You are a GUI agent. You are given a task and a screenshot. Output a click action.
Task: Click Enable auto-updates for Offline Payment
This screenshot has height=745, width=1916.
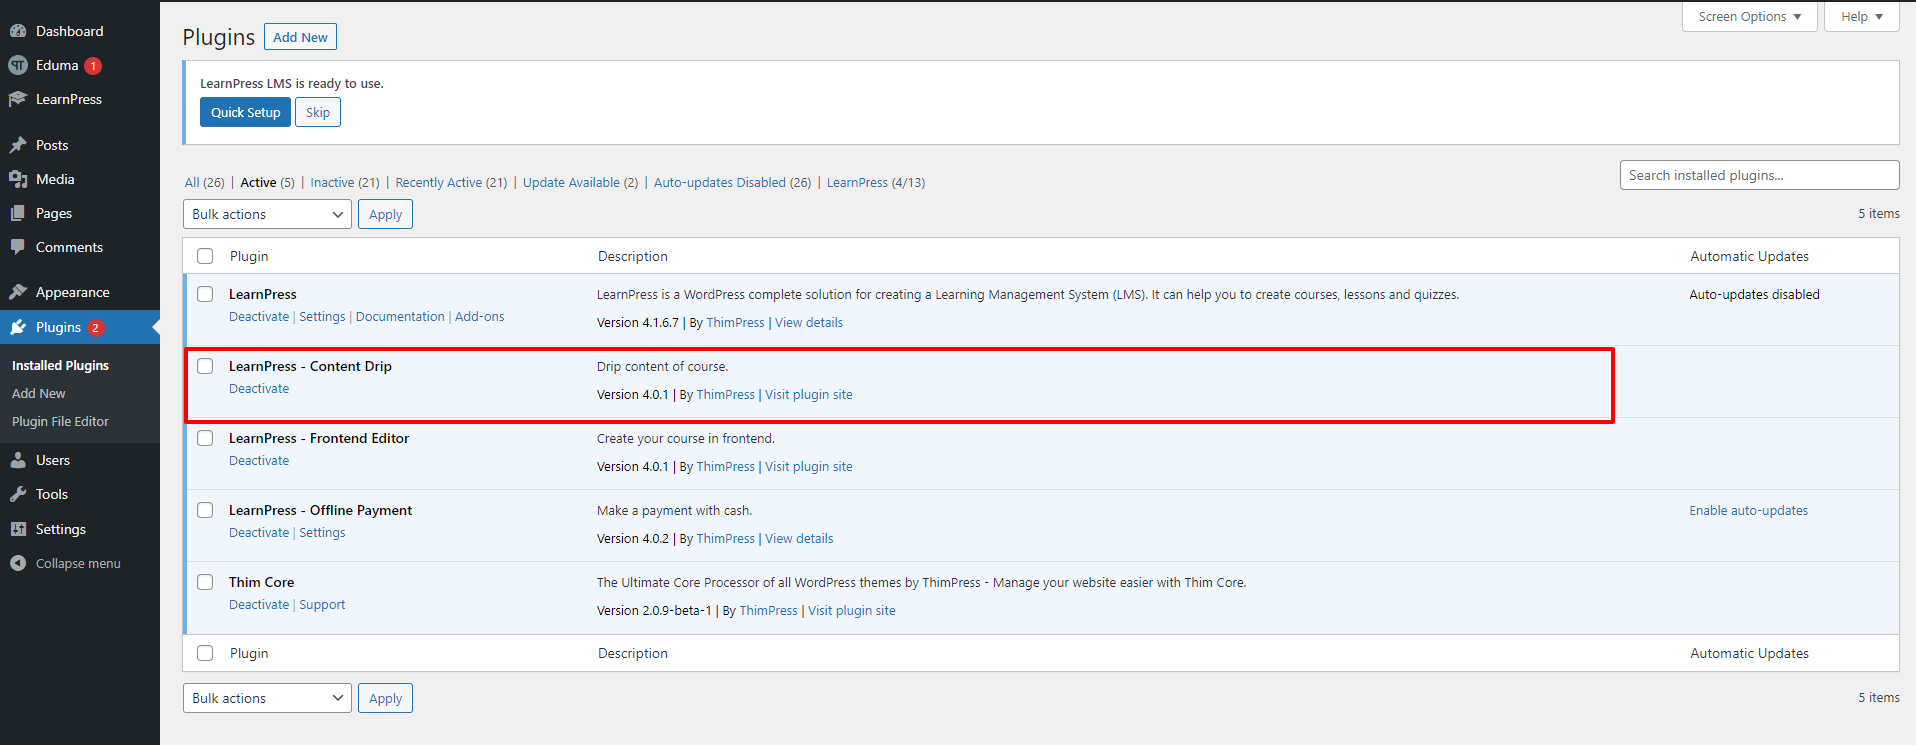pos(1749,511)
